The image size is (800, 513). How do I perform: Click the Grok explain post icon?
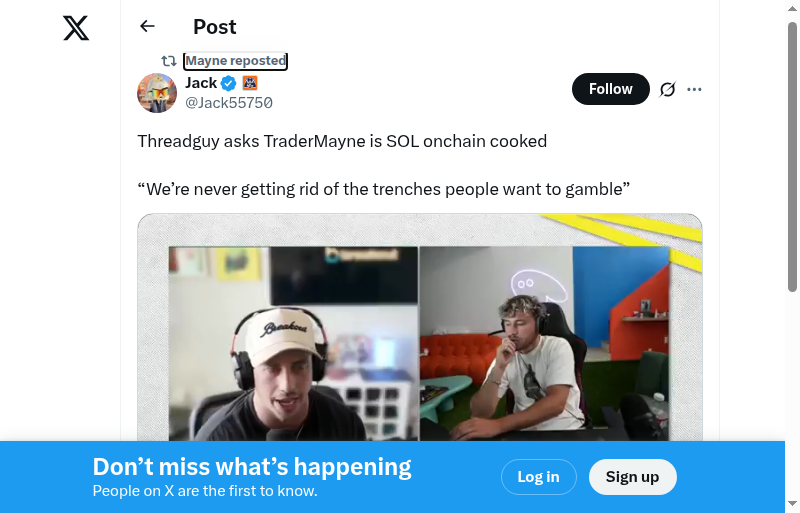pyautogui.click(x=667, y=89)
